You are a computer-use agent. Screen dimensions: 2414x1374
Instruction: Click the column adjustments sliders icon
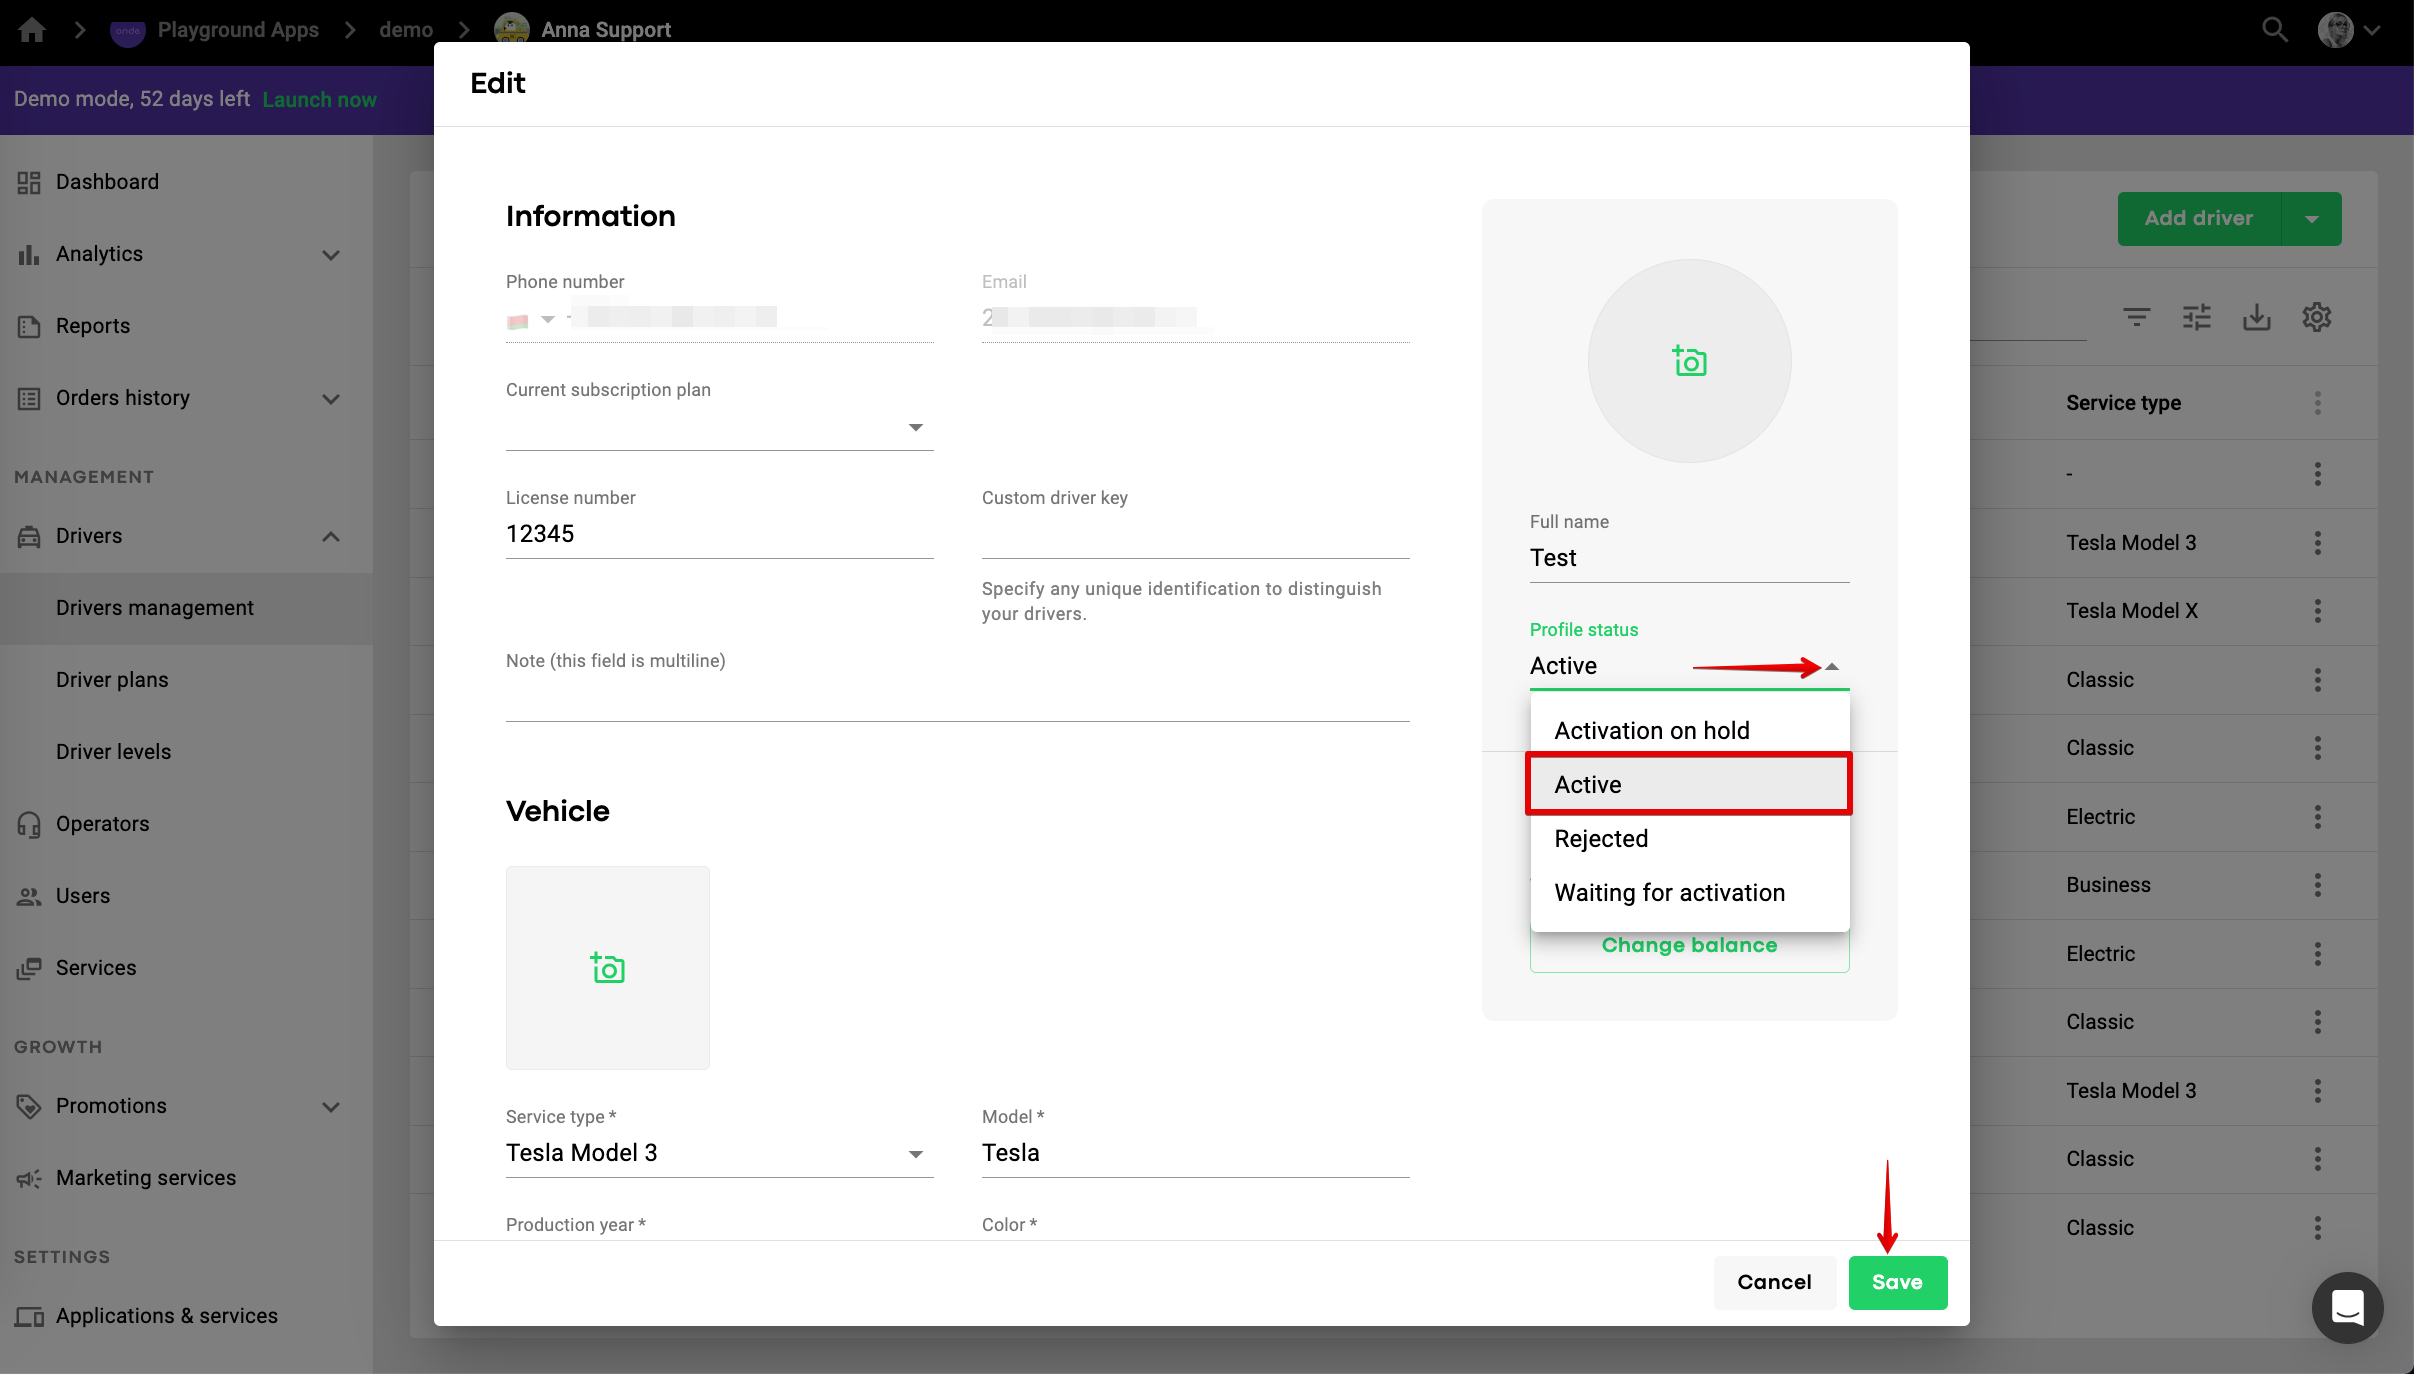click(2196, 318)
